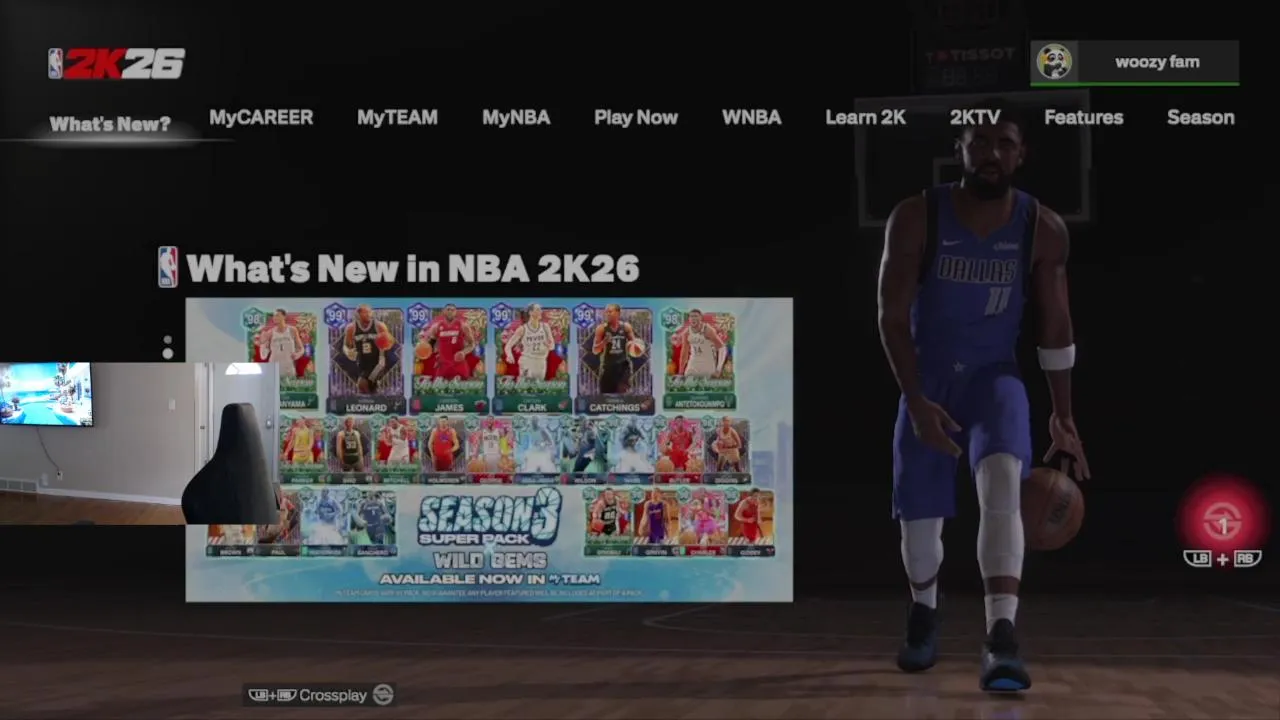Click the webcam overlay video feed

[x=139, y=443]
